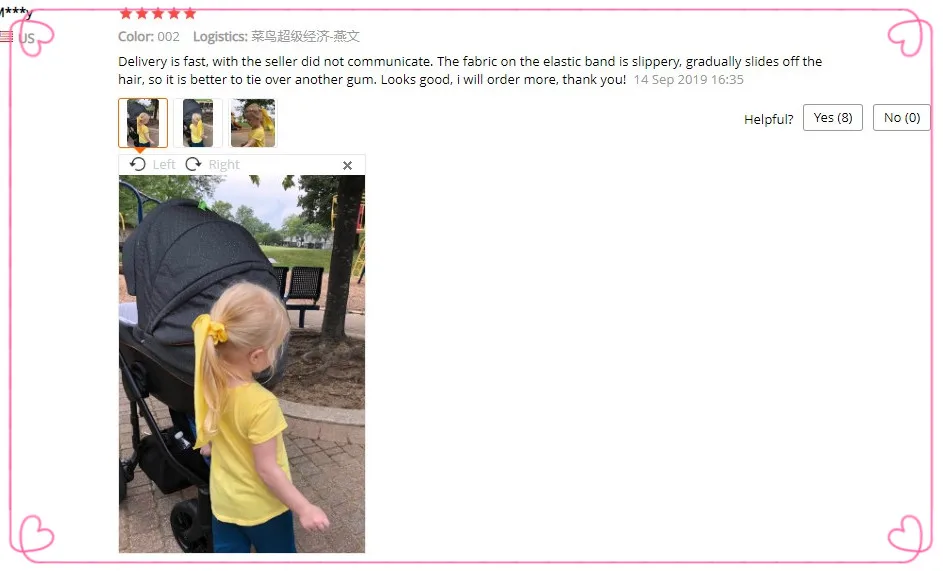Click the US flag icon beside reviewer
943x571 pixels.
(7, 37)
